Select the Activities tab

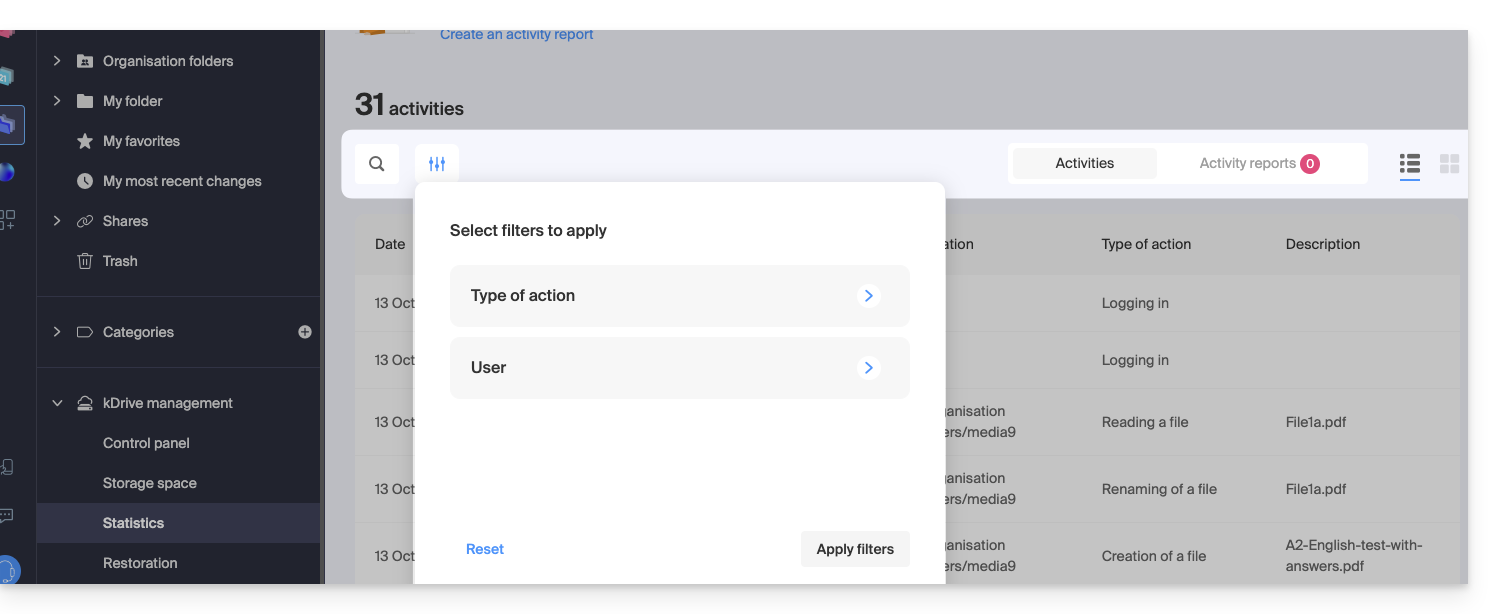[x=1084, y=164]
